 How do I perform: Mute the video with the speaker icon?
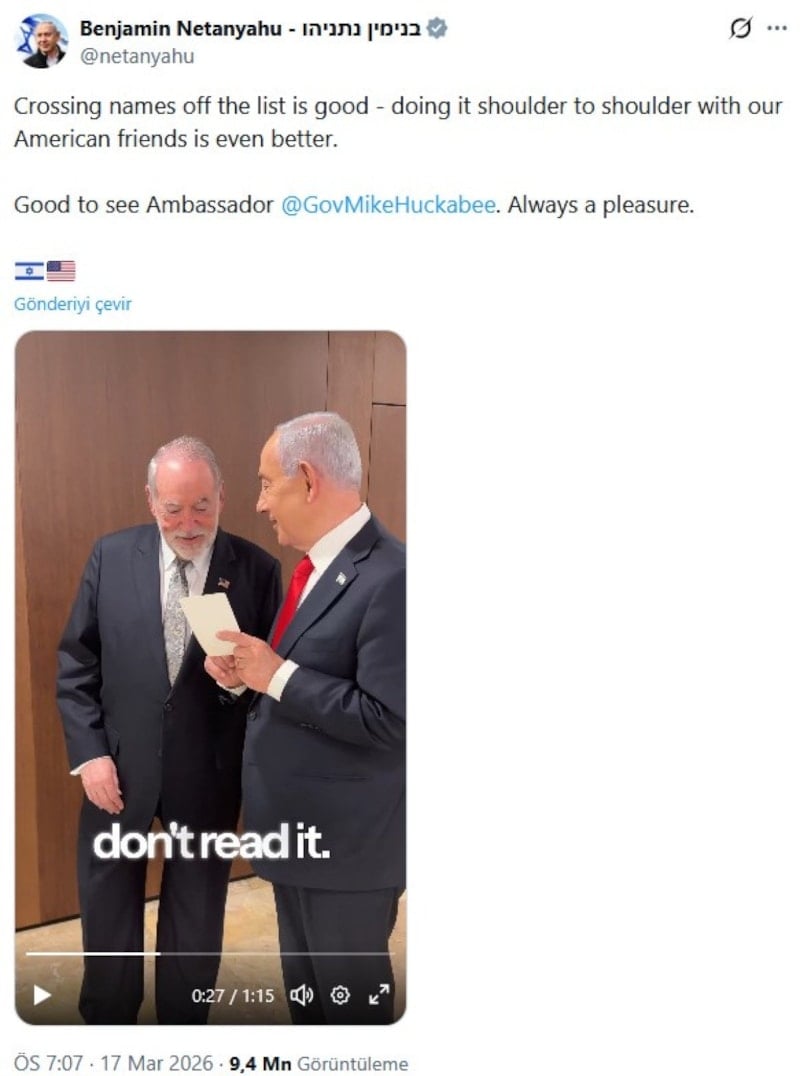click(x=302, y=995)
